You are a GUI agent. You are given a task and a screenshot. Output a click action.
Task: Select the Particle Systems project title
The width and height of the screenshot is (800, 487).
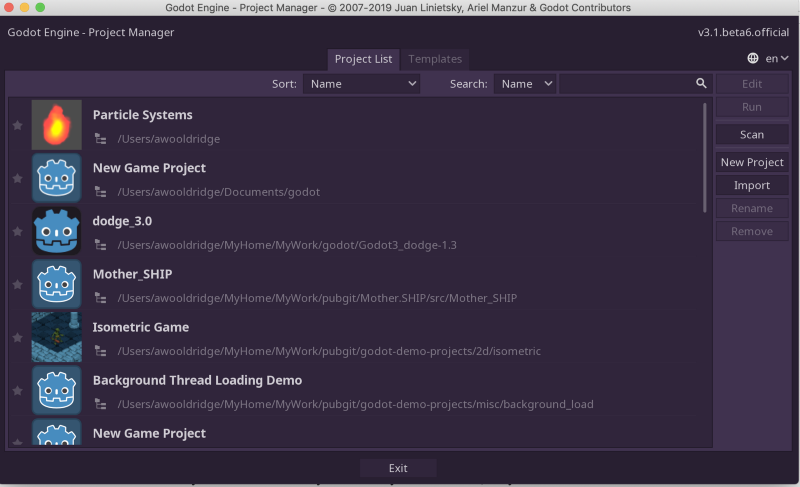click(x=142, y=115)
